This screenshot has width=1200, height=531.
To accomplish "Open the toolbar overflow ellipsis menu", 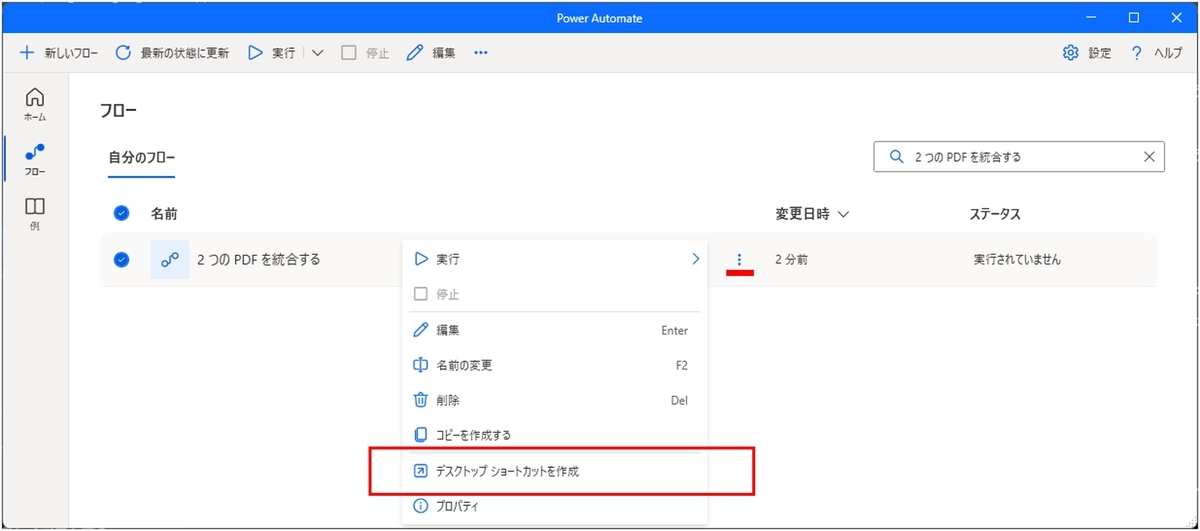I will 481,53.
